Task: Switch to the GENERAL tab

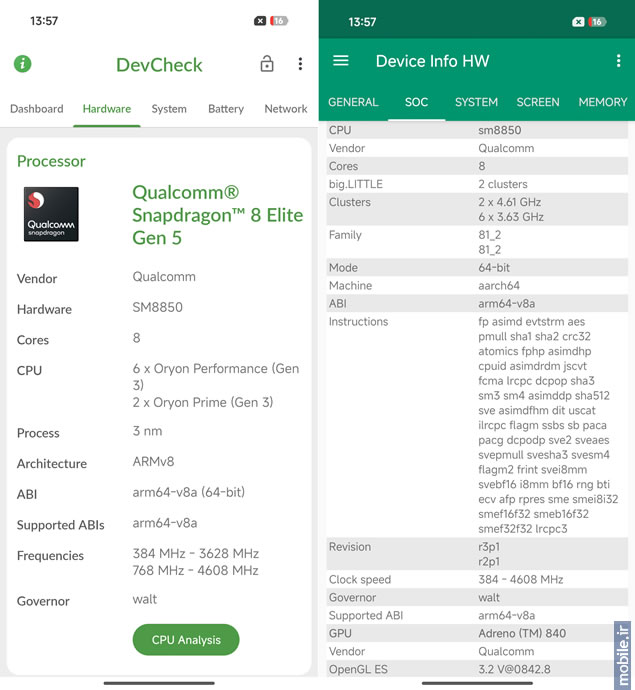Action: pos(353,102)
